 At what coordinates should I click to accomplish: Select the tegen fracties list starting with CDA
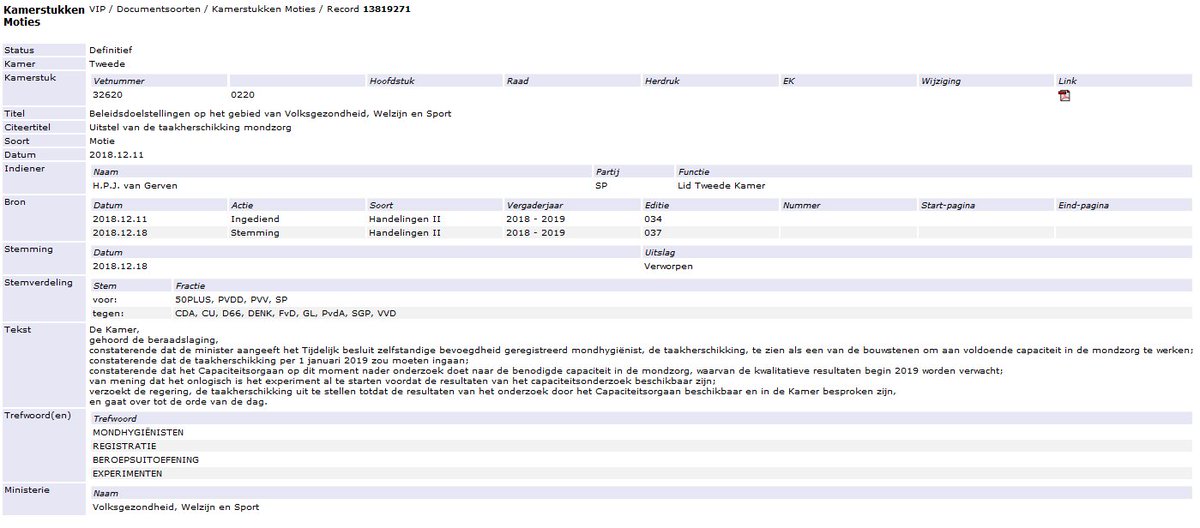[x=285, y=313]
